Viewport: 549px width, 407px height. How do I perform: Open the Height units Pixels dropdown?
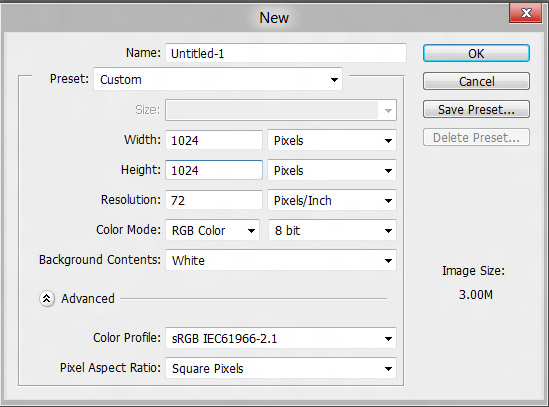[x=332, y=171]
